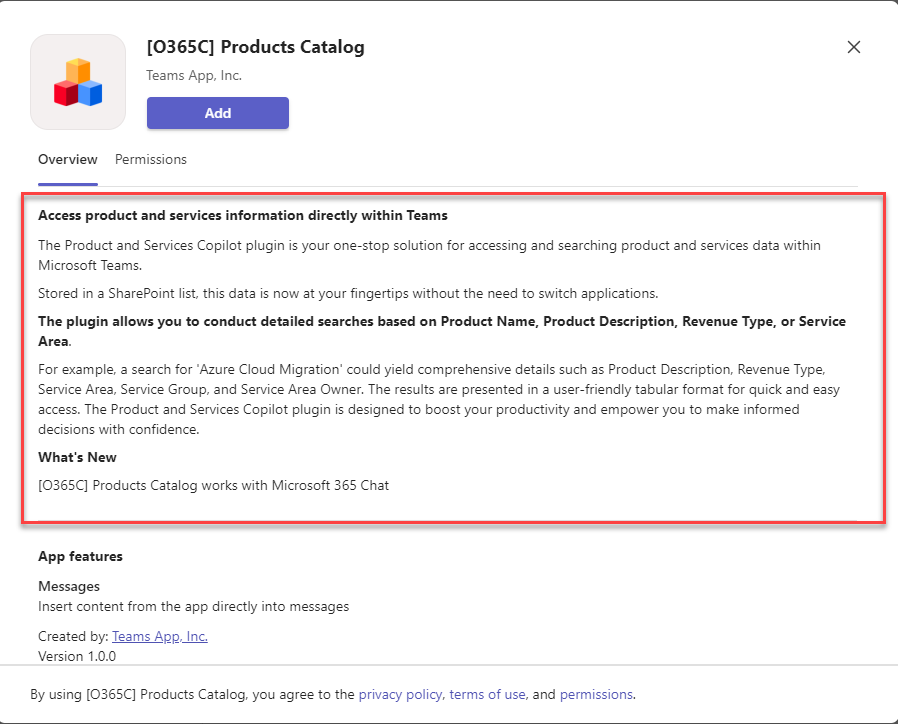Click 'Stored in a SharePoint list' sentence

pyautogui.click(x=348, y=293)
